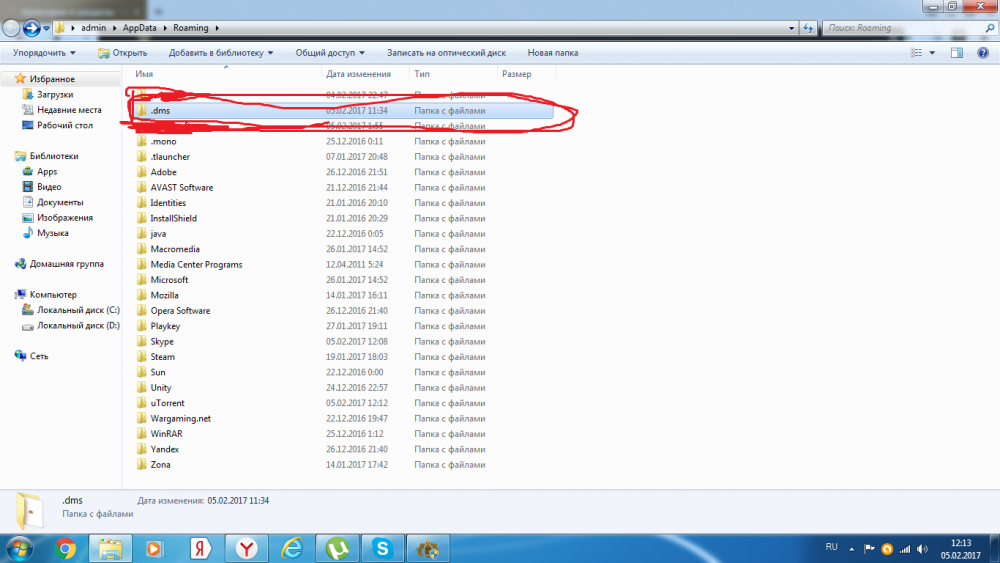Select Библиотеки in the navigation pane
Viewport: 1000px width, 563px height.
click(54, 156)
